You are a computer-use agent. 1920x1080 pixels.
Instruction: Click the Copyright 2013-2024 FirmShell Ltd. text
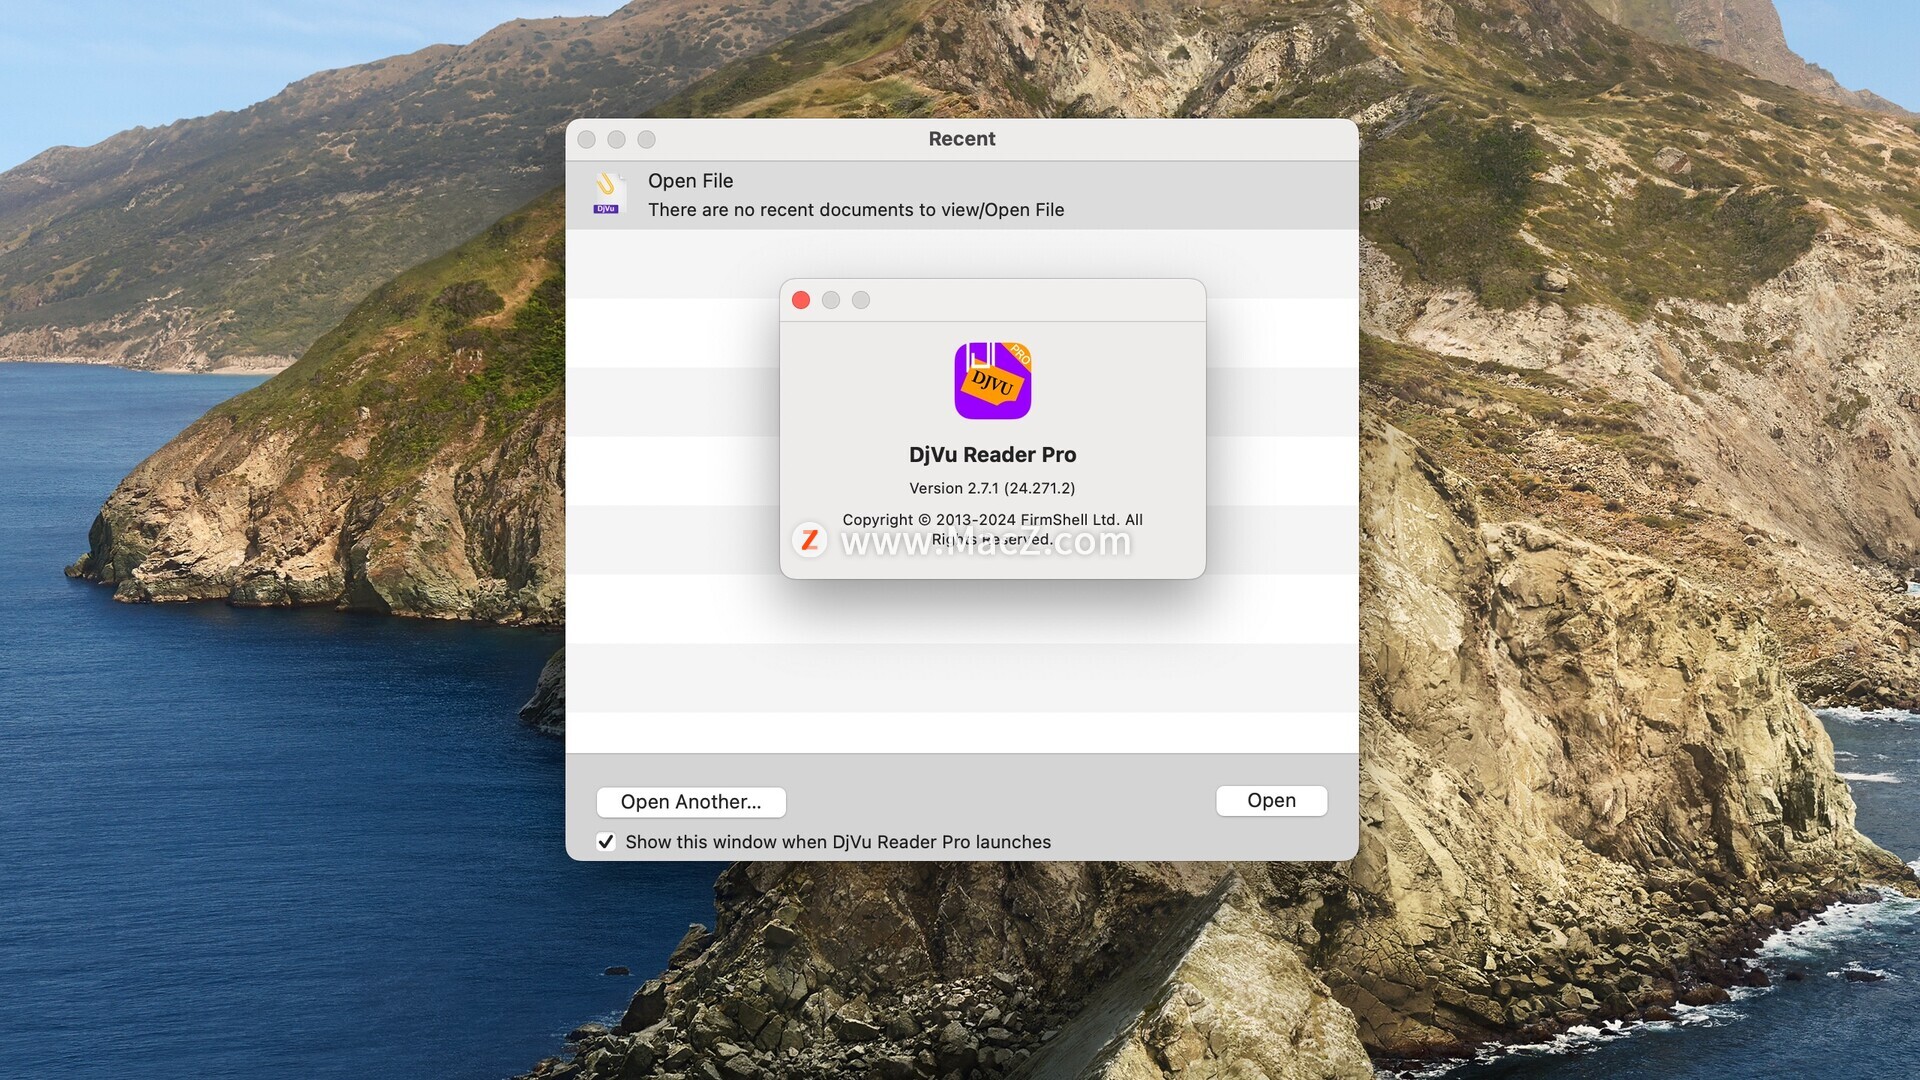click(x=992, y=529)
